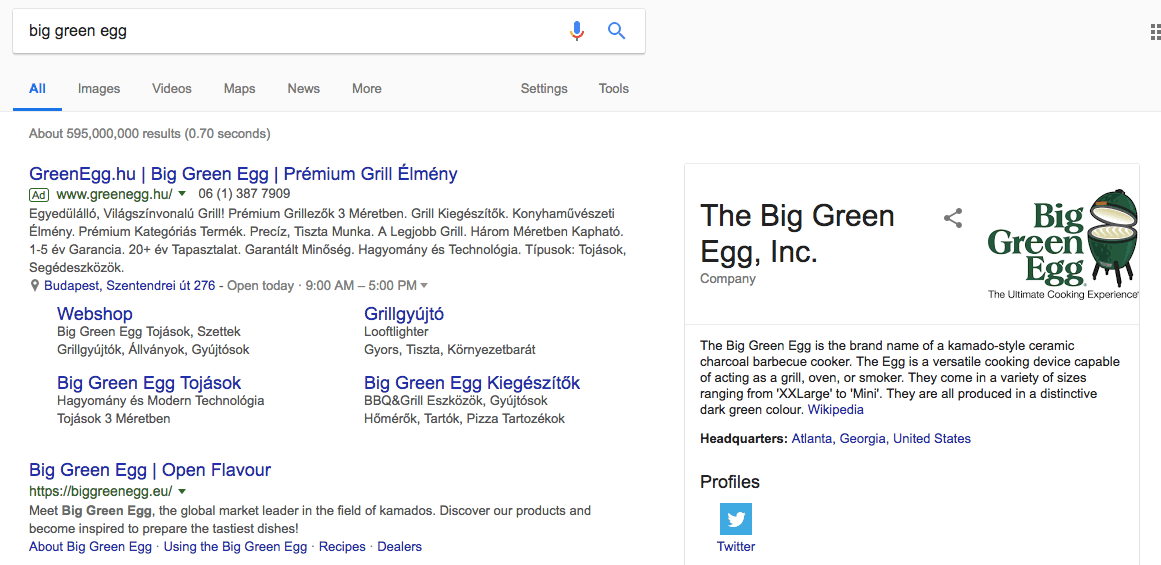Click the 'Headquarters:' label
This screenshot has height=565, width=1161.
(744, 439)
